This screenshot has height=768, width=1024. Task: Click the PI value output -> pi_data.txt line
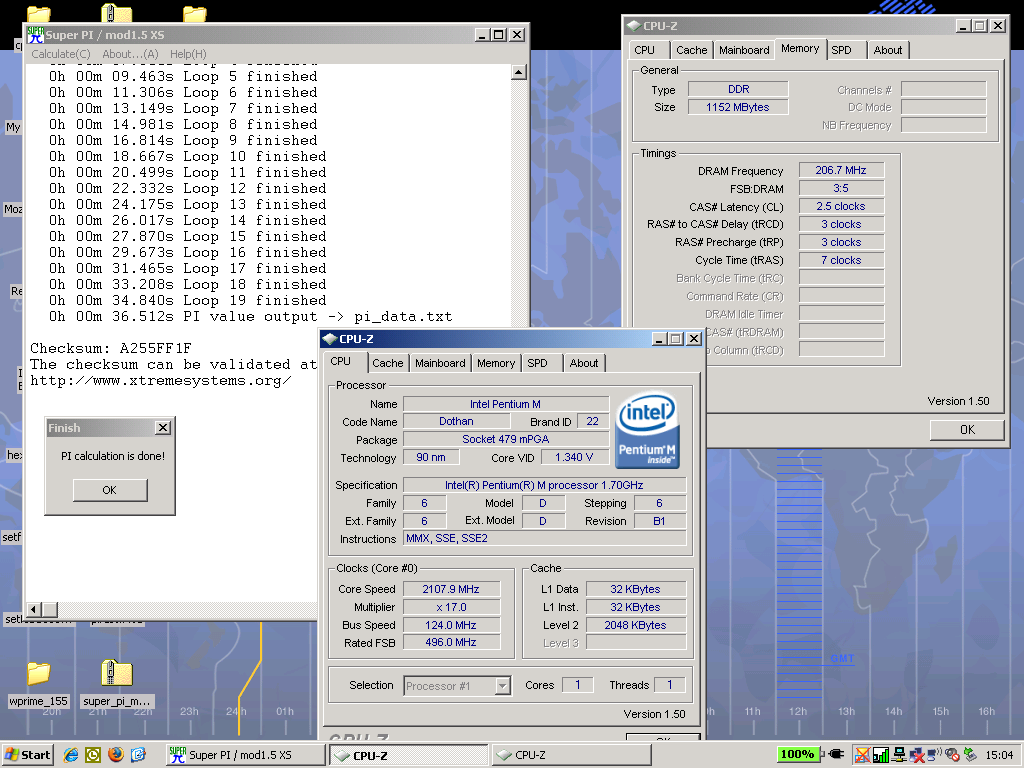point(250,317)
